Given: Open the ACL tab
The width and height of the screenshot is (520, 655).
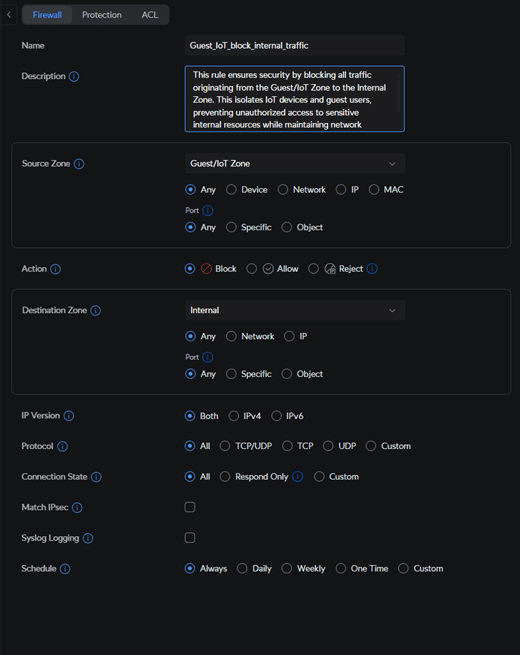Looking at the screenshot, I should click(x=150, y=15).
